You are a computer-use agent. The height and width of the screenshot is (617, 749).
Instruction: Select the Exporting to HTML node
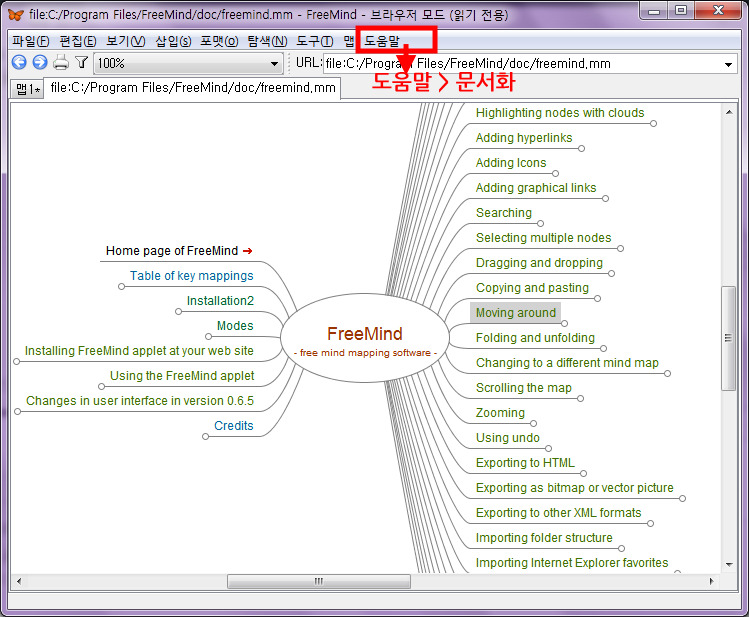(525, 463)
